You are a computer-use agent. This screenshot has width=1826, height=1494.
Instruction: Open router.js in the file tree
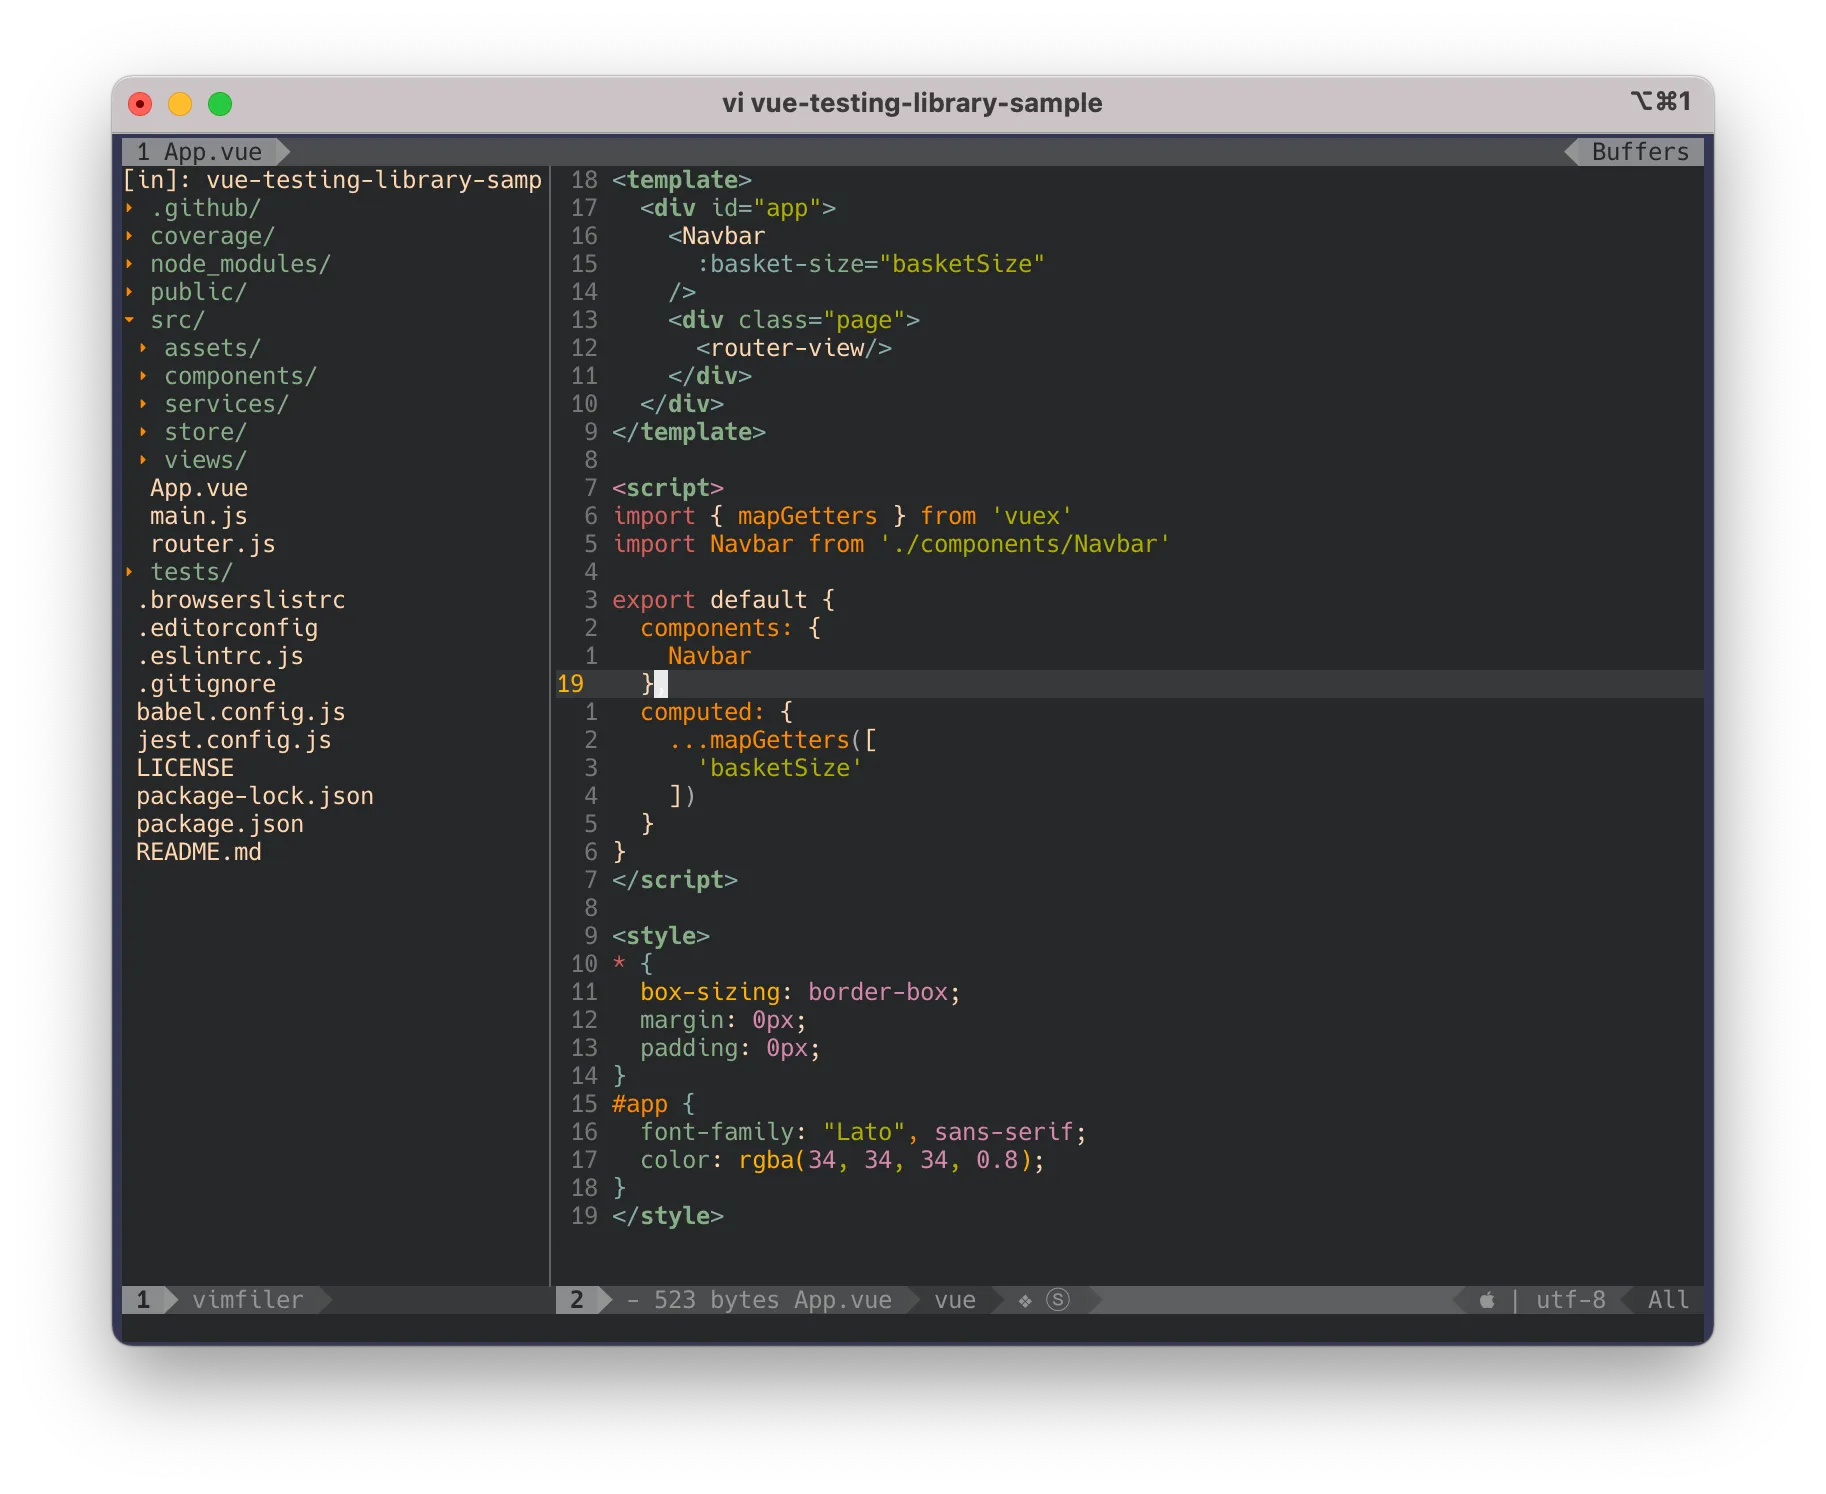point(213,544)
